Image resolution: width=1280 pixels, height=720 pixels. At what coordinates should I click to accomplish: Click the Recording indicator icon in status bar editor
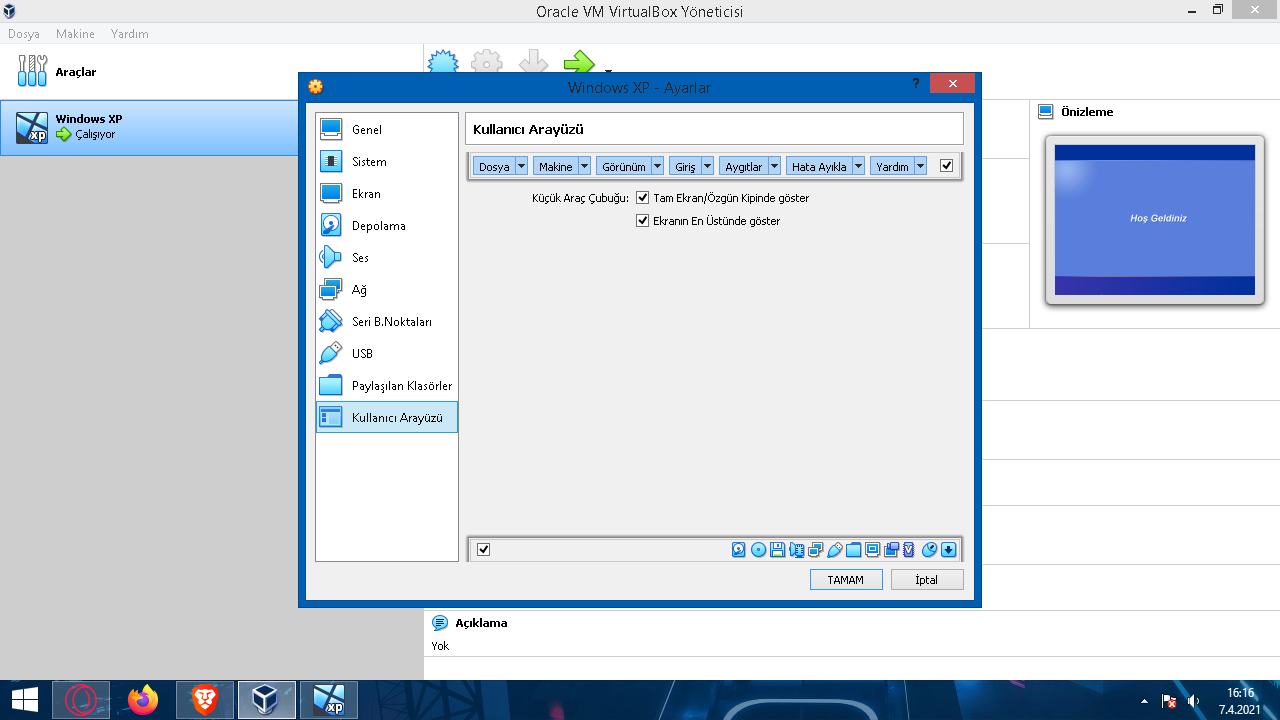[x=891, y=549]
